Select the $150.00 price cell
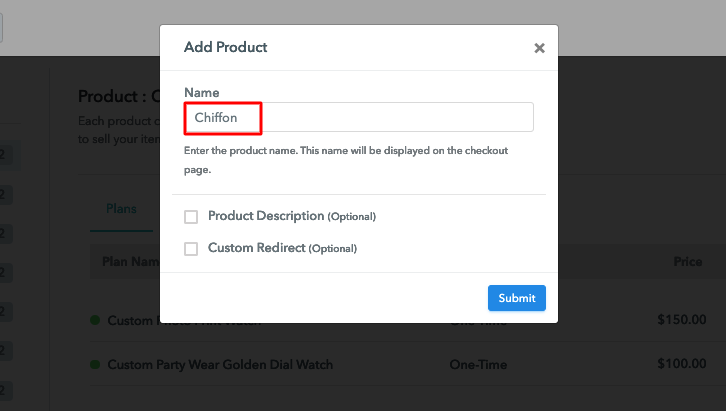Screen dimensions: 726x411 [682, 320]
